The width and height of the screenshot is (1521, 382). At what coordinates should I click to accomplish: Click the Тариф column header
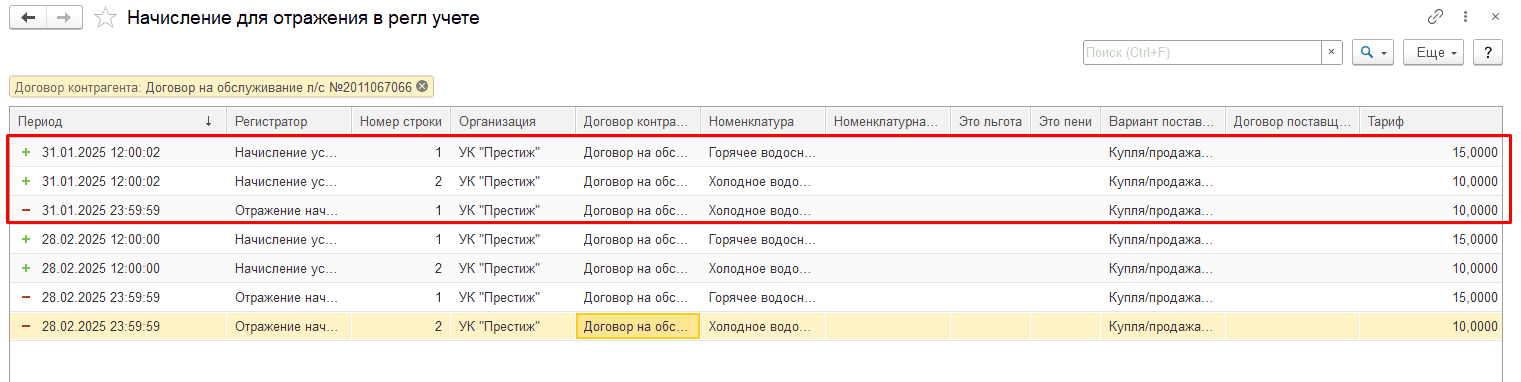[1431, 121]
